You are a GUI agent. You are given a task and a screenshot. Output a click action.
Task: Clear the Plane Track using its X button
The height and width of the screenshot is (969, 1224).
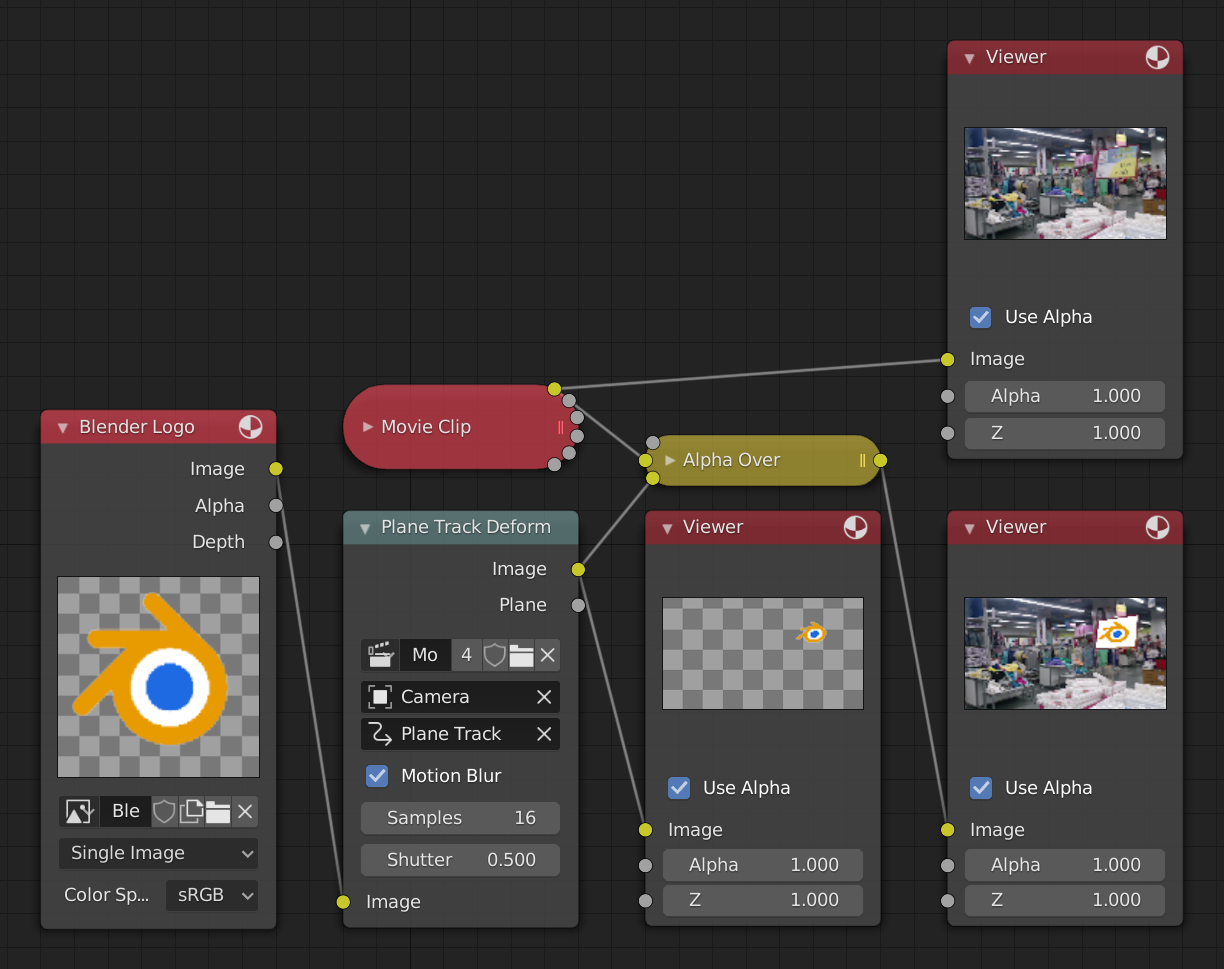544,733
